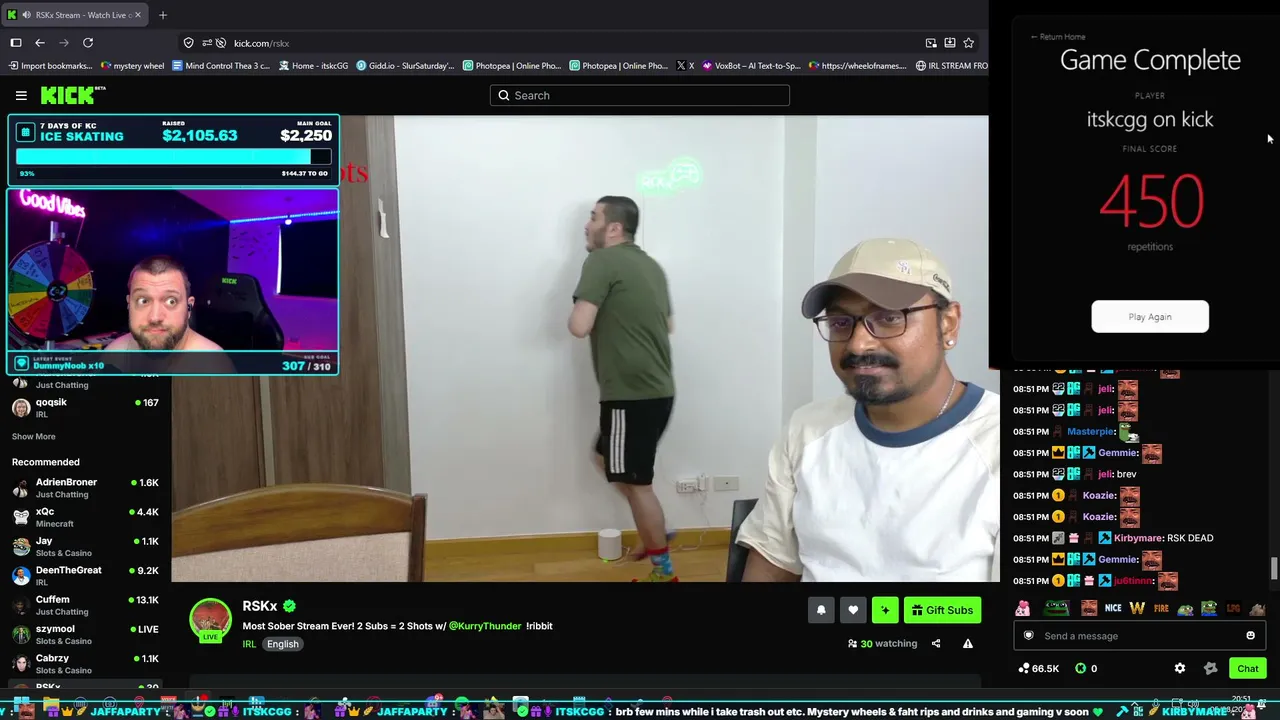
Task: Click the 30 watching viewer count
Action: coord(882,644)
